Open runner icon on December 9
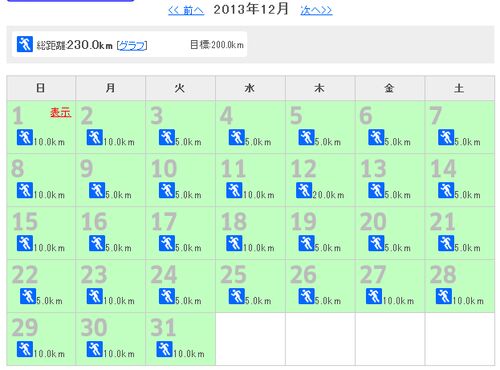The height and width of the screenshot is (370, 500). pos(97,190)
